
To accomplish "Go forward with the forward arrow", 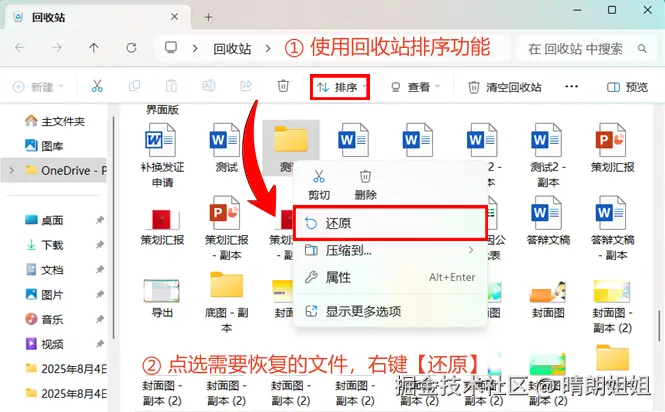I will (56, 48).
